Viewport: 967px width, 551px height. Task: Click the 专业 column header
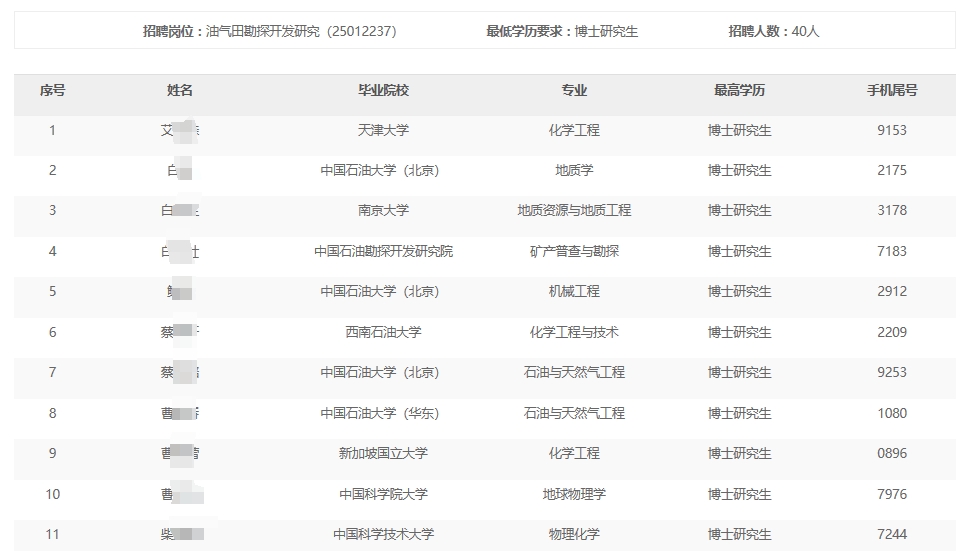pos(574,90)
